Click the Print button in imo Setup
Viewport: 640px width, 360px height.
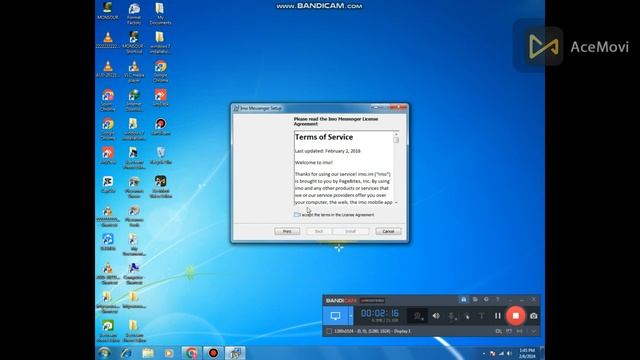(287, 231)
